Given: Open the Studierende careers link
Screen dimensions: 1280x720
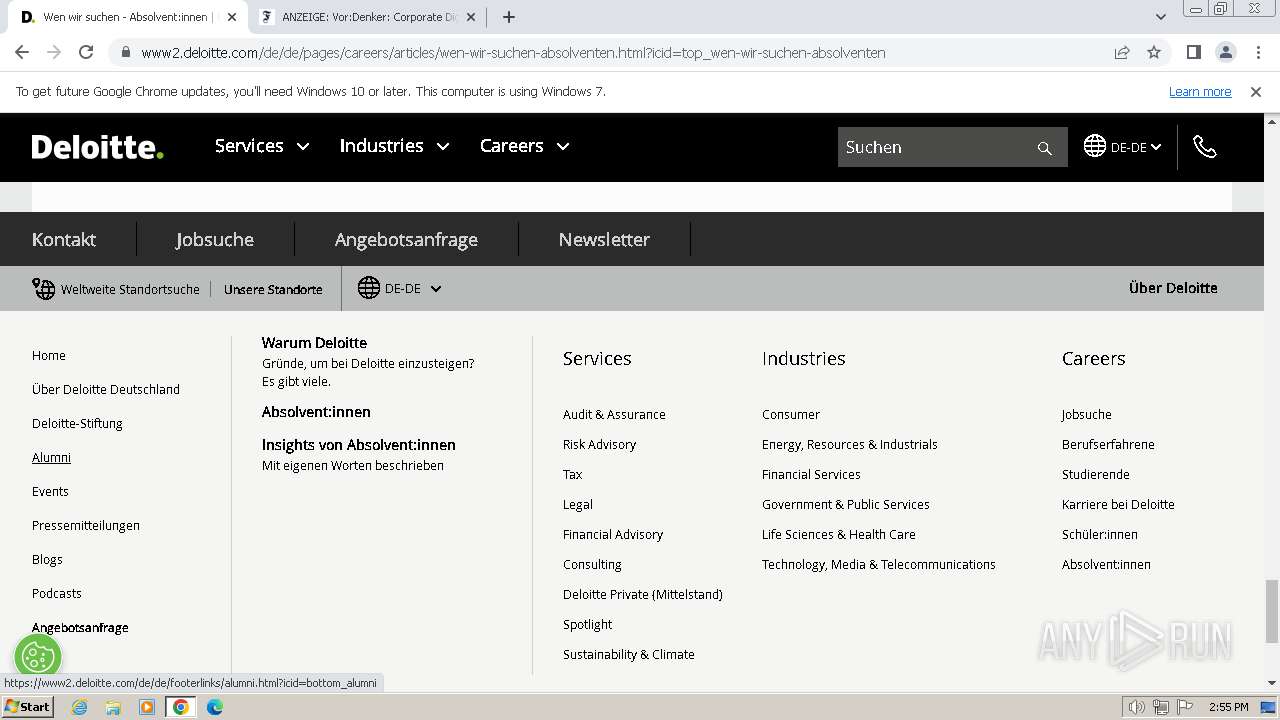Looking at the screenshot, I should point(1096,474).
